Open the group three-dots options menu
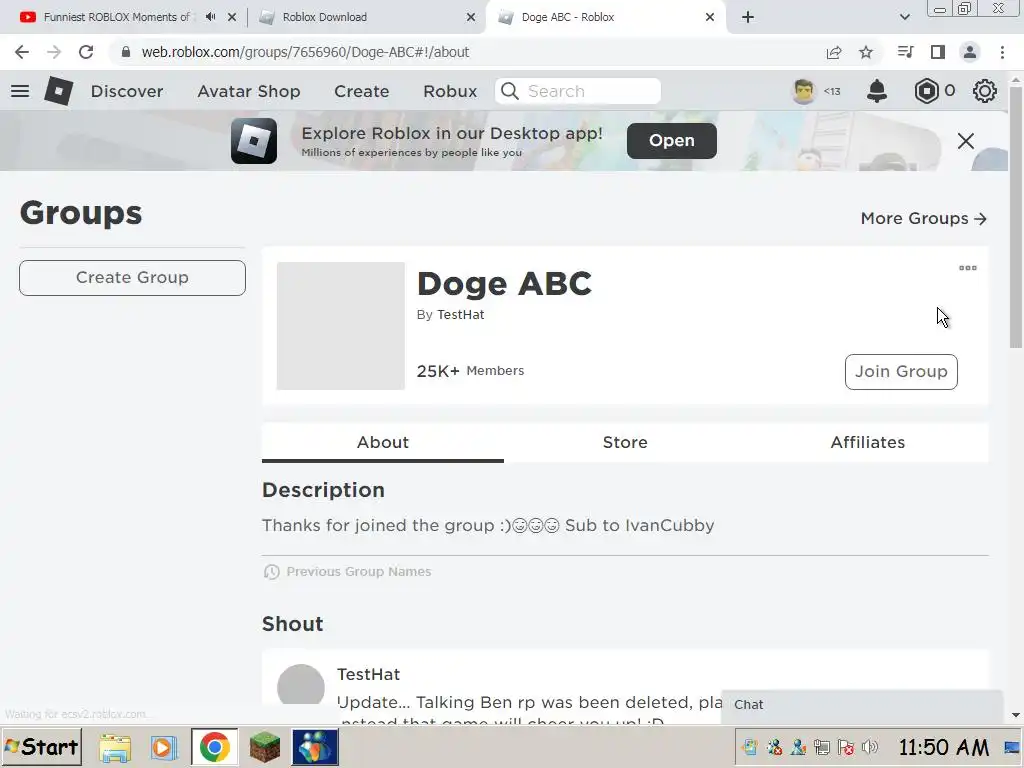The width and height of the screenshot is (1024, 768). 967,268
